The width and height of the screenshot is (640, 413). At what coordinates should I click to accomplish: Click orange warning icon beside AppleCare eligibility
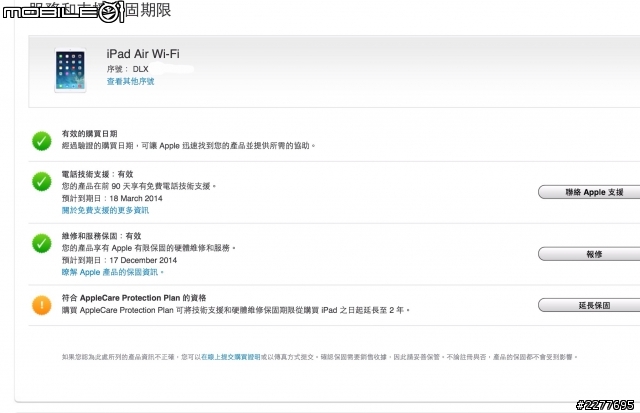(x=42, y=305)
